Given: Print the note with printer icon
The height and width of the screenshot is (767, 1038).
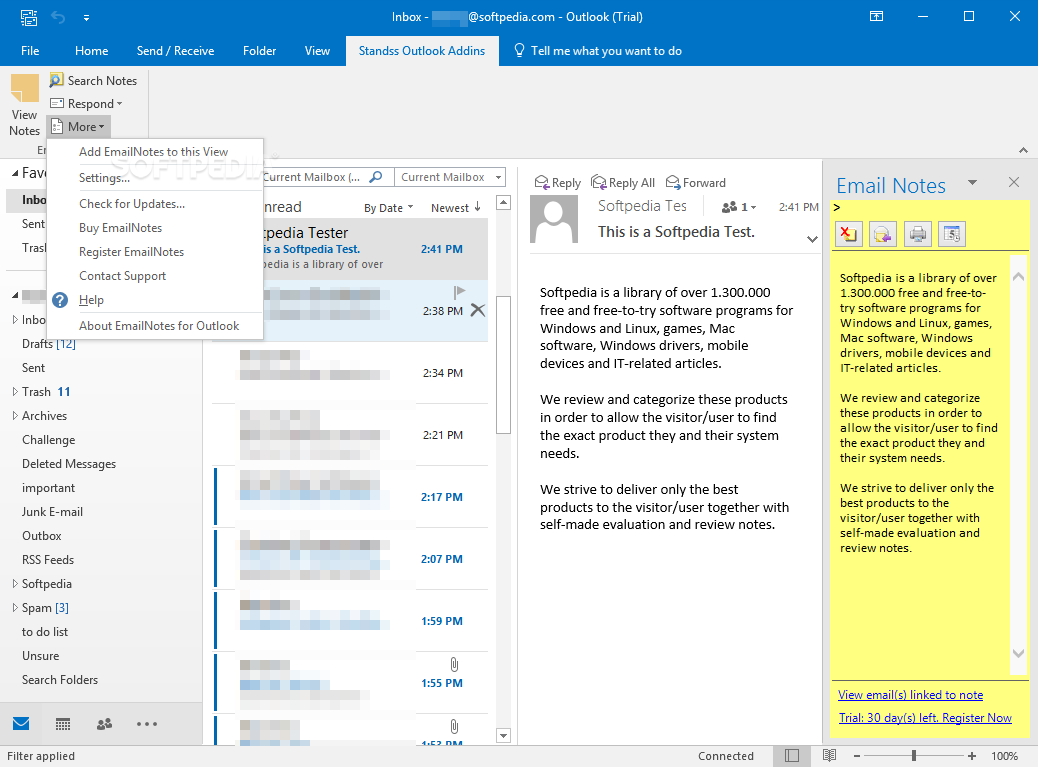Looking at the screenshot, I should click(918, 234).
